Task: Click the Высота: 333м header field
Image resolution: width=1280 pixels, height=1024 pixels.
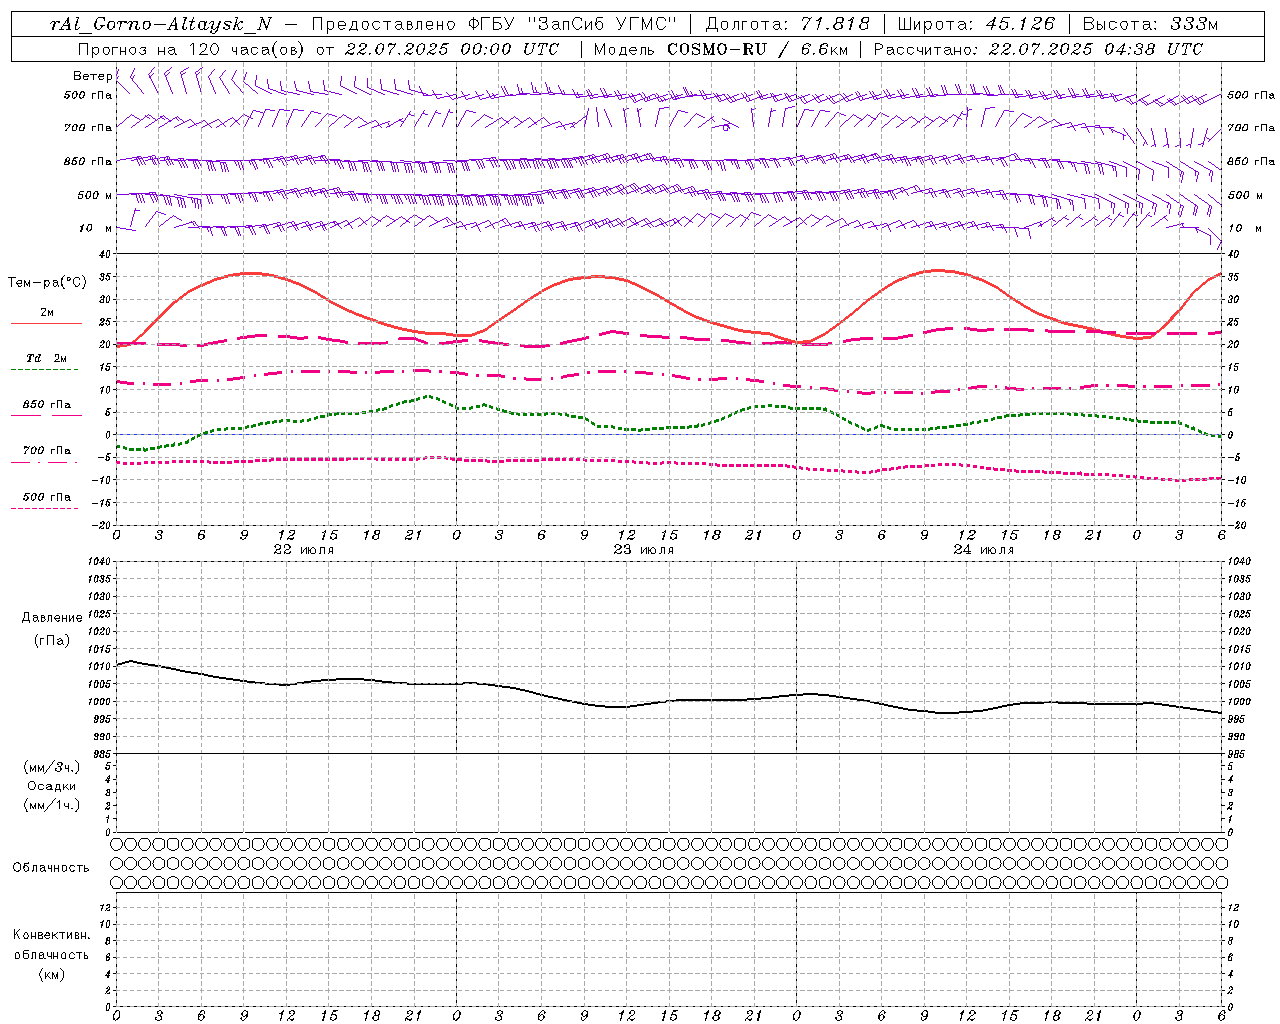Action: pos(1150,25)
